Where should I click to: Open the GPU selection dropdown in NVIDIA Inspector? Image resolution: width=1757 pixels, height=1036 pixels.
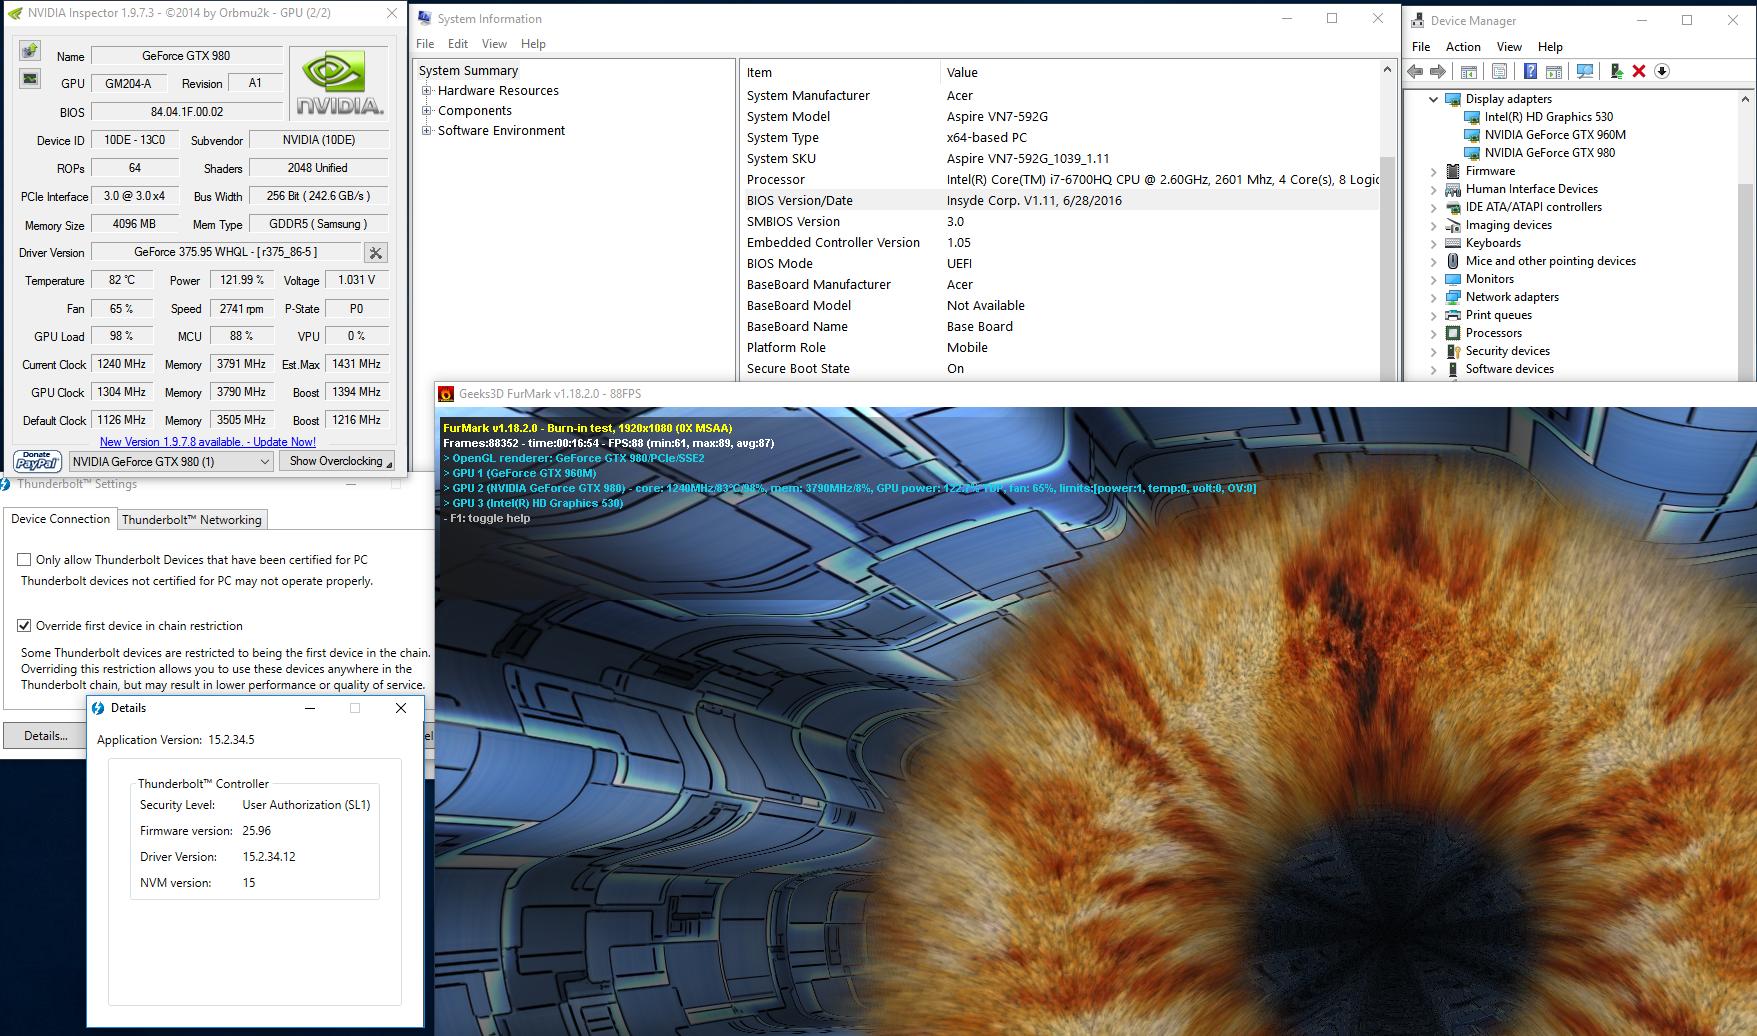click(170, 461)
